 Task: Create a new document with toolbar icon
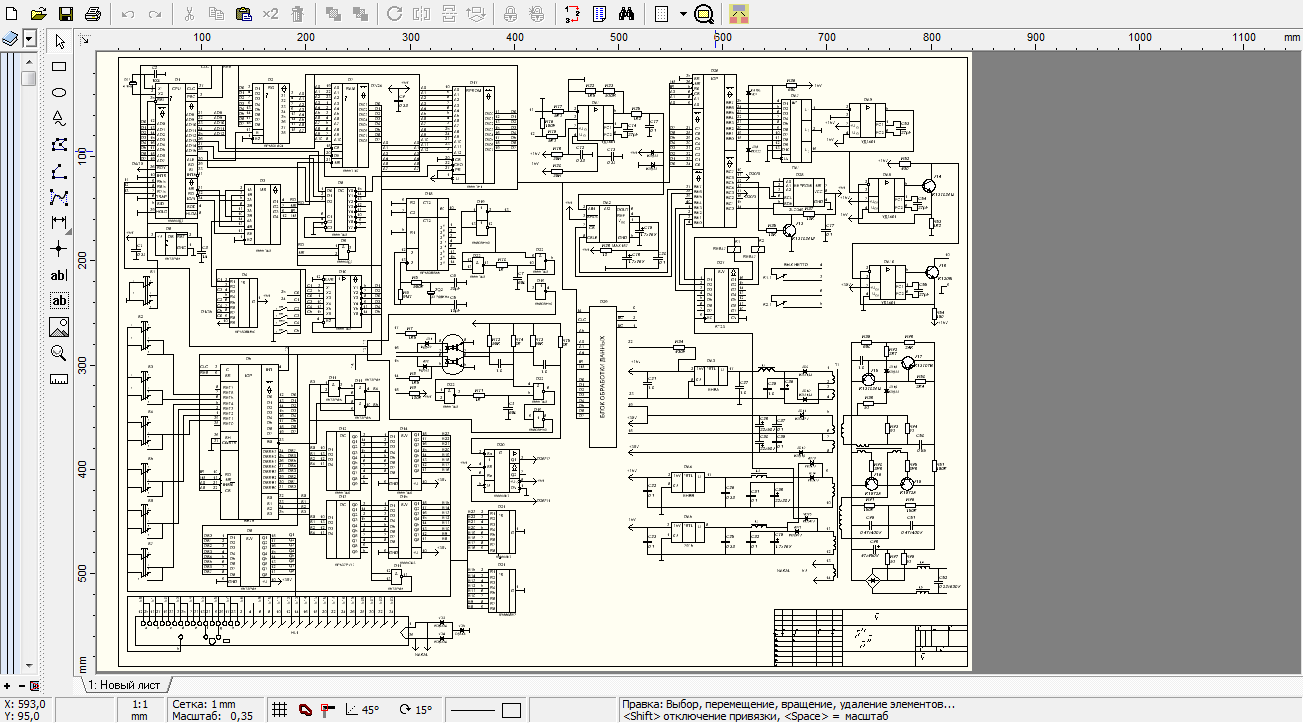[12, 14]
